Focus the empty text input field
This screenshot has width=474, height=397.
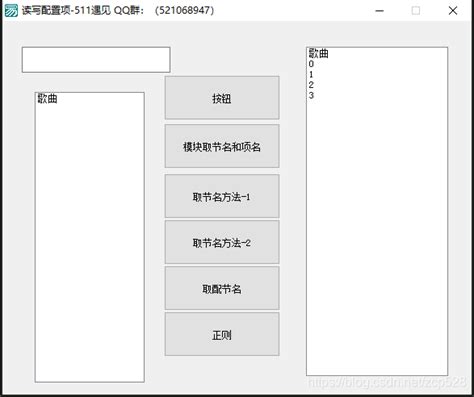pyautogui.click(x=96, y=60)
